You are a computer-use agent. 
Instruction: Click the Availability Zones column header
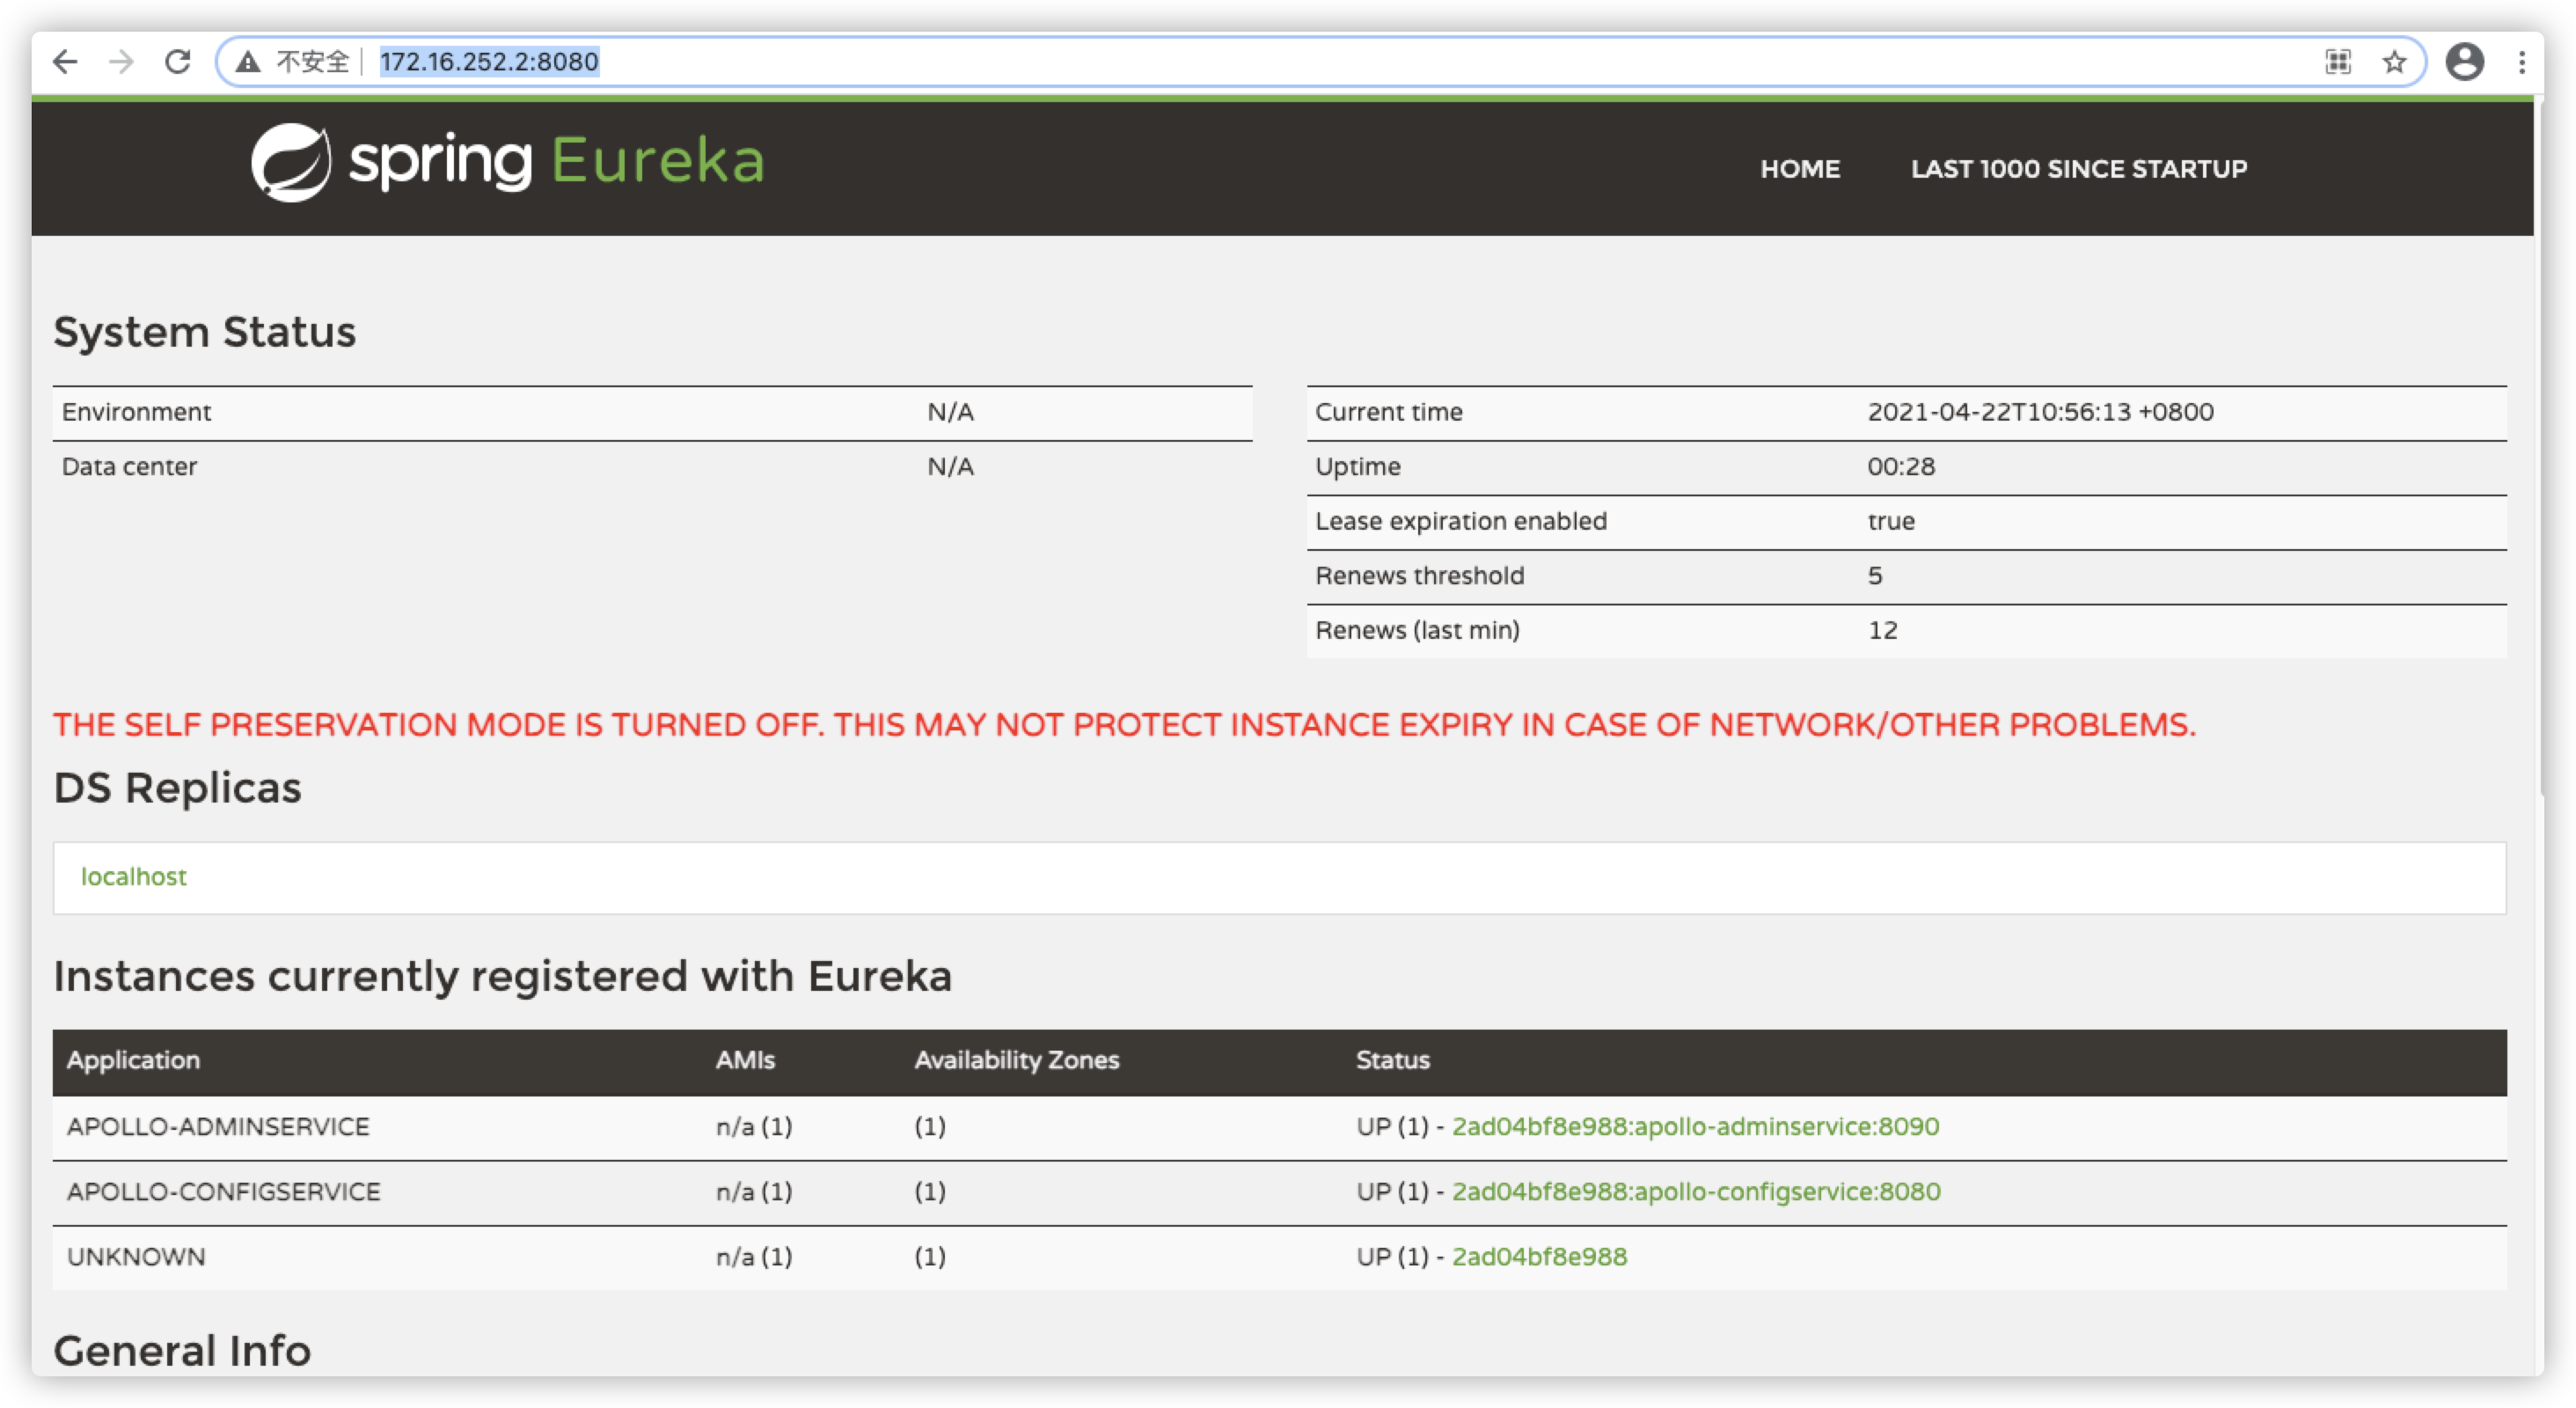pyautogui.click(x=1016, y=1061)
